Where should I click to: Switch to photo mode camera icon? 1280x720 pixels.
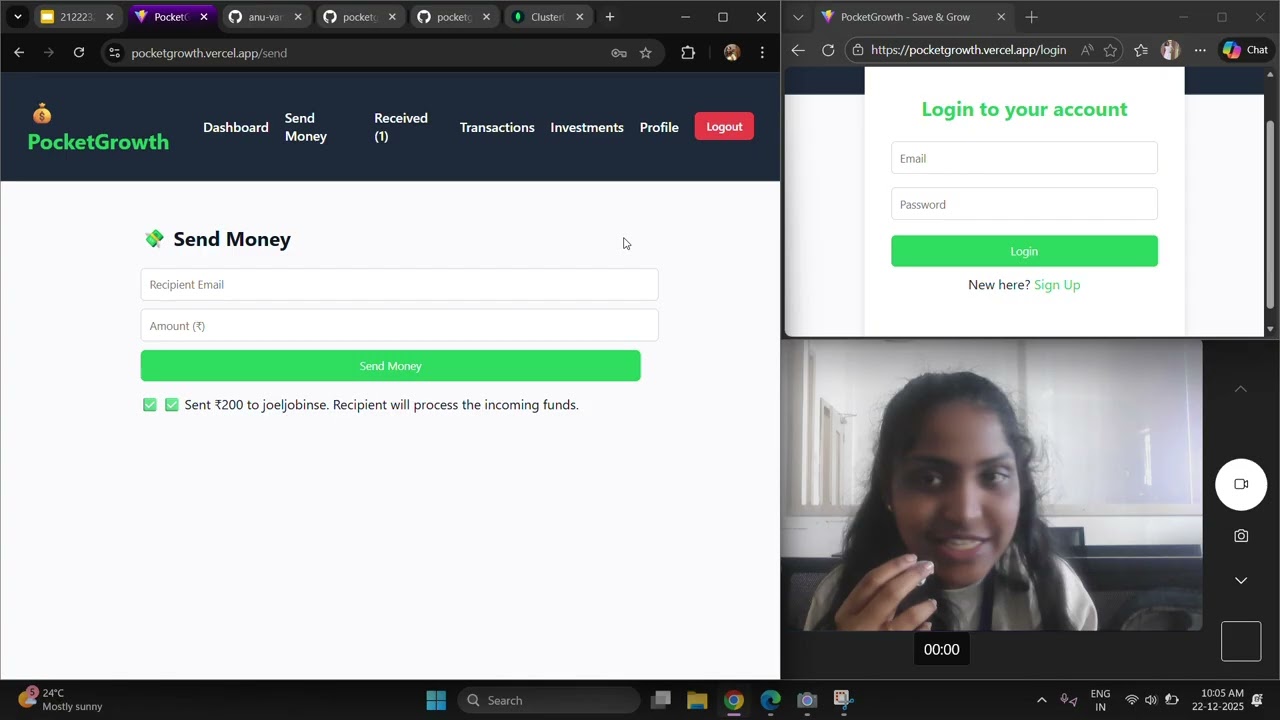coord(1241,536)
